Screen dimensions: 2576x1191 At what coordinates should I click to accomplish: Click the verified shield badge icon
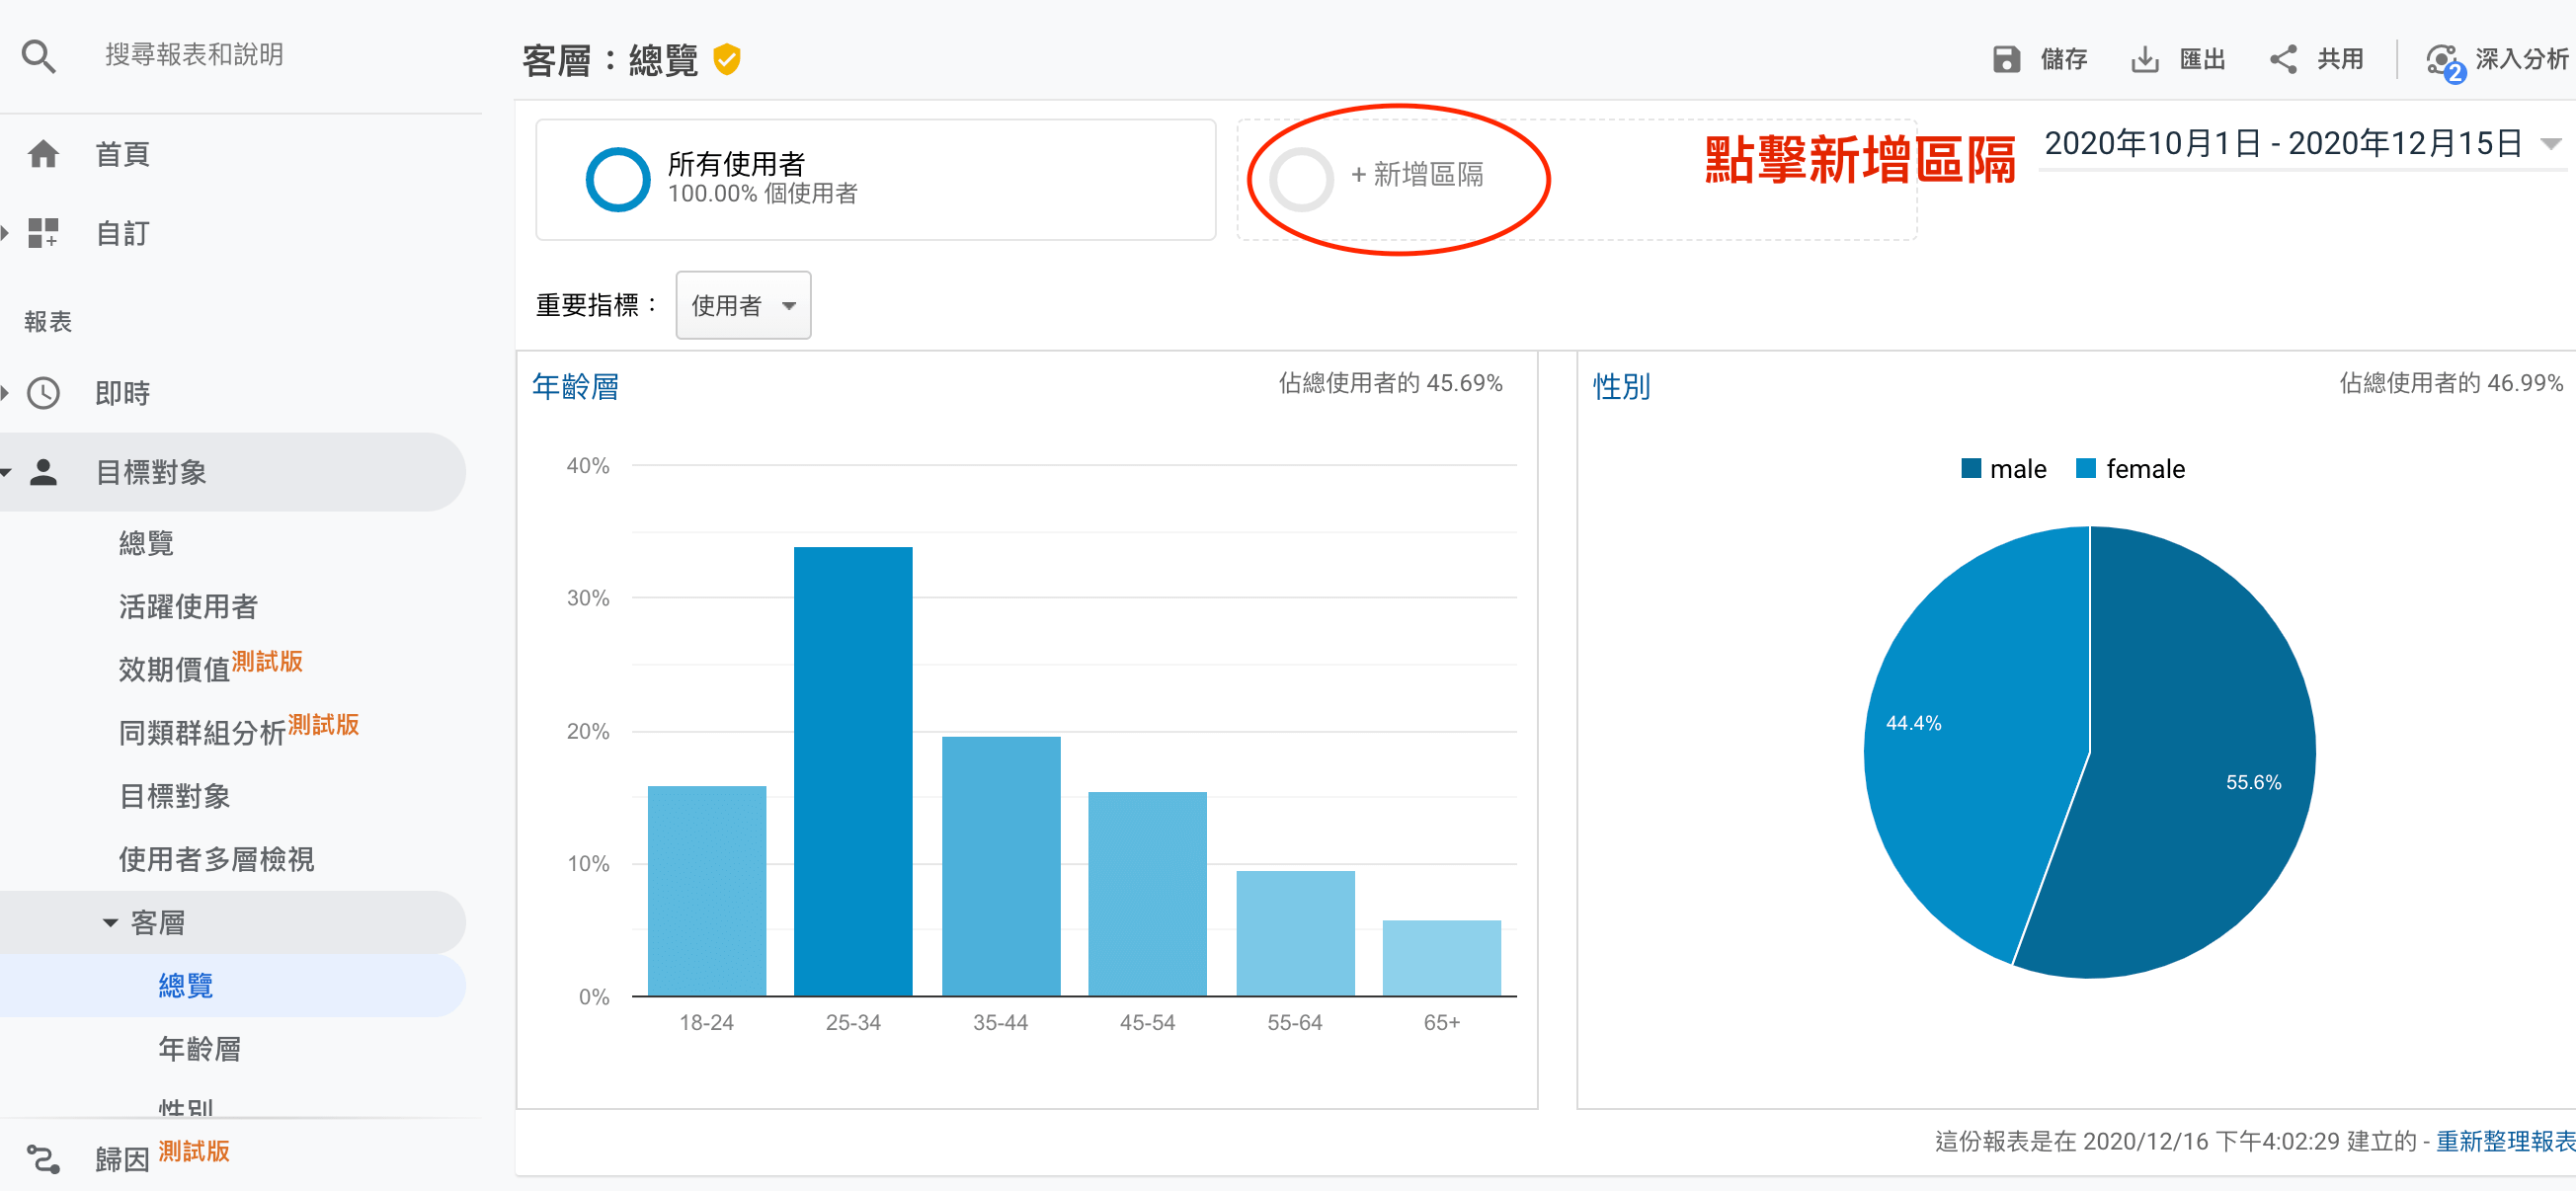click(x=727, y=60)
